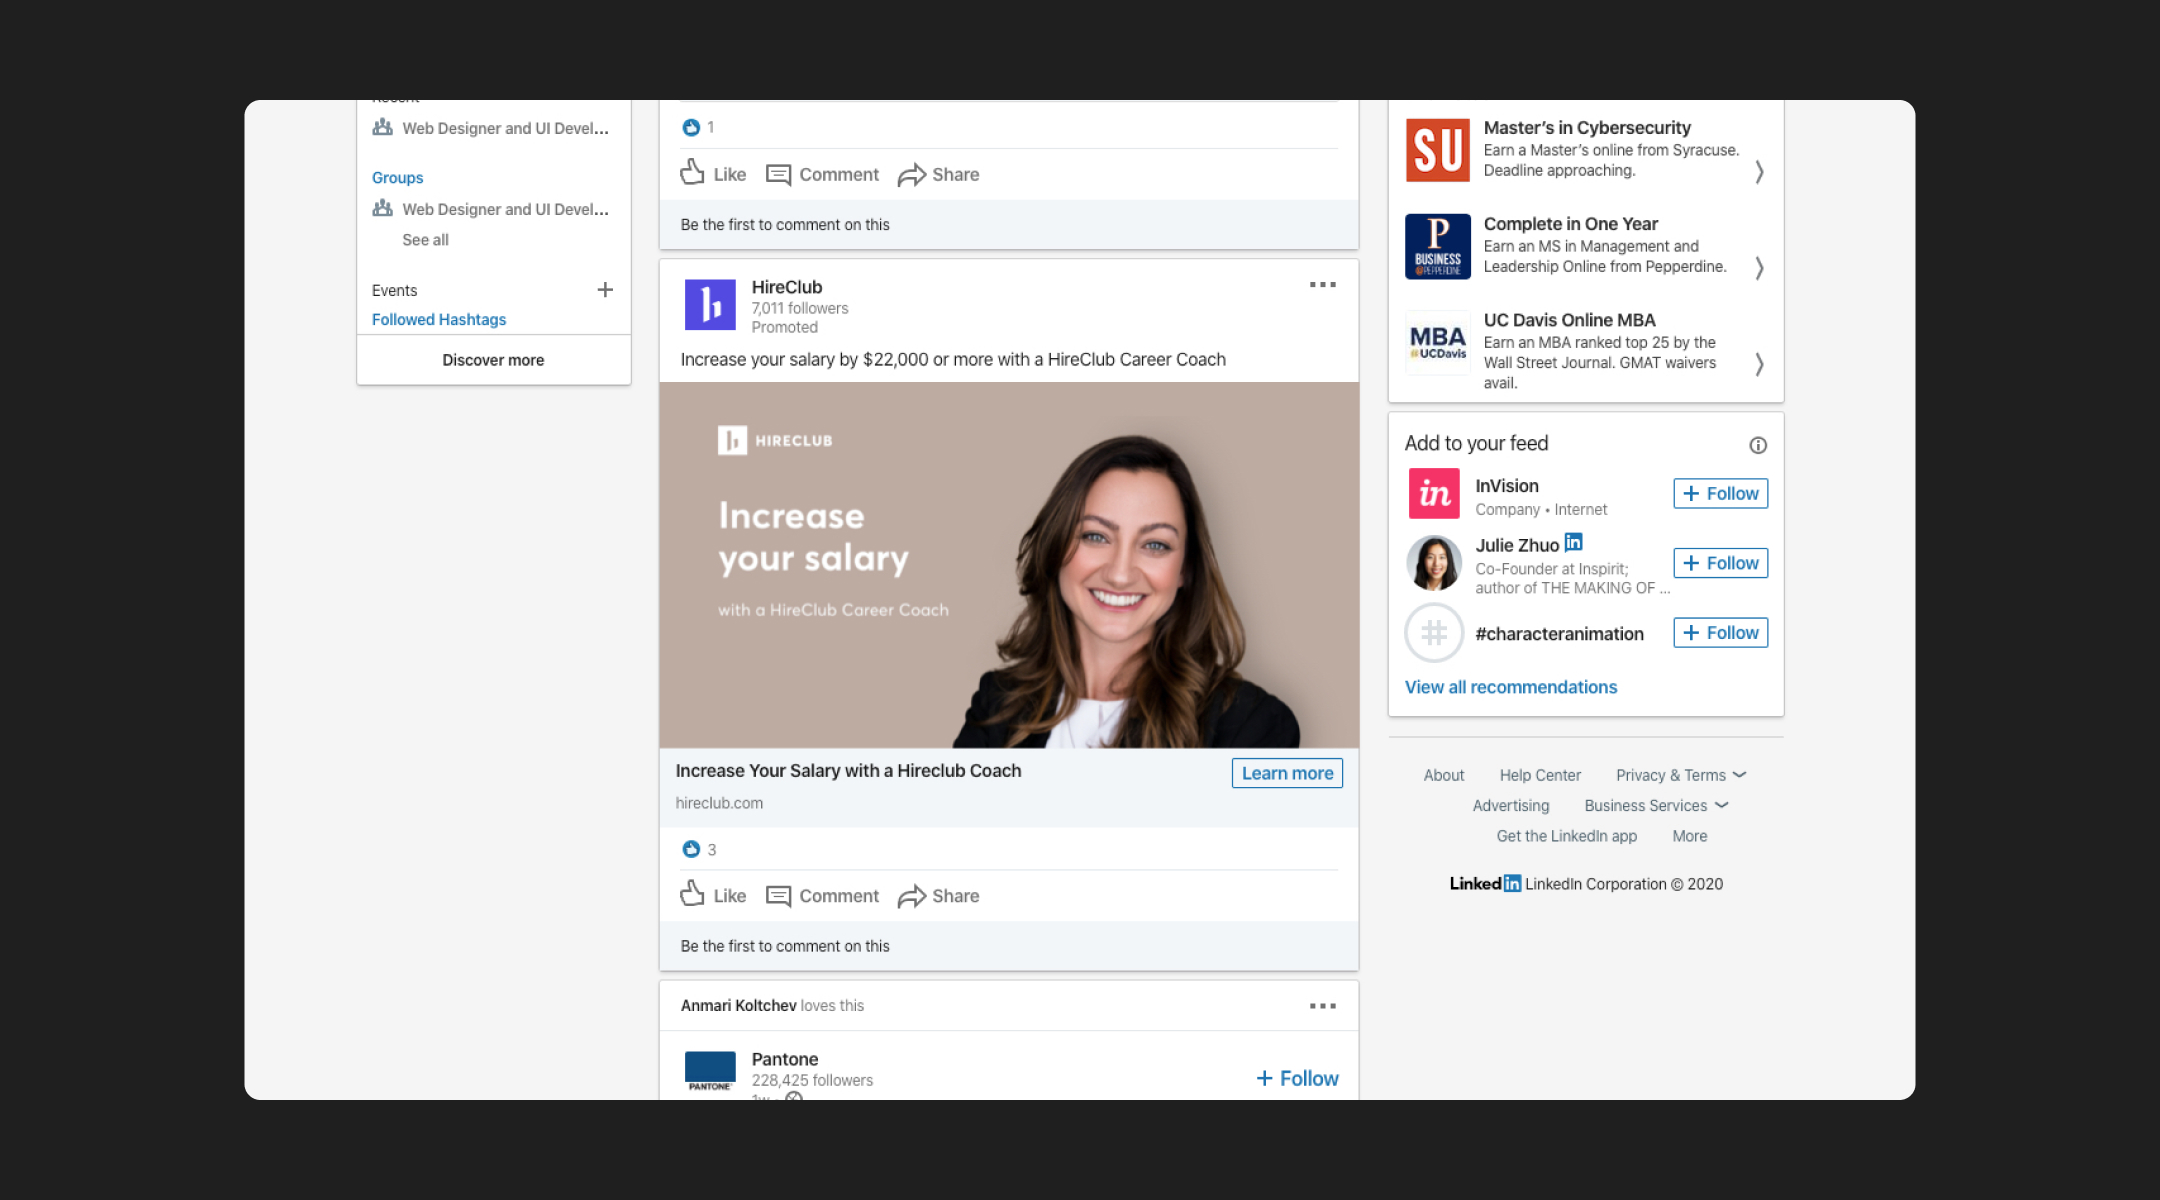This screenshot has width=2160, height=1200.
Task: Follow InVision
Action: (1720, 493)
